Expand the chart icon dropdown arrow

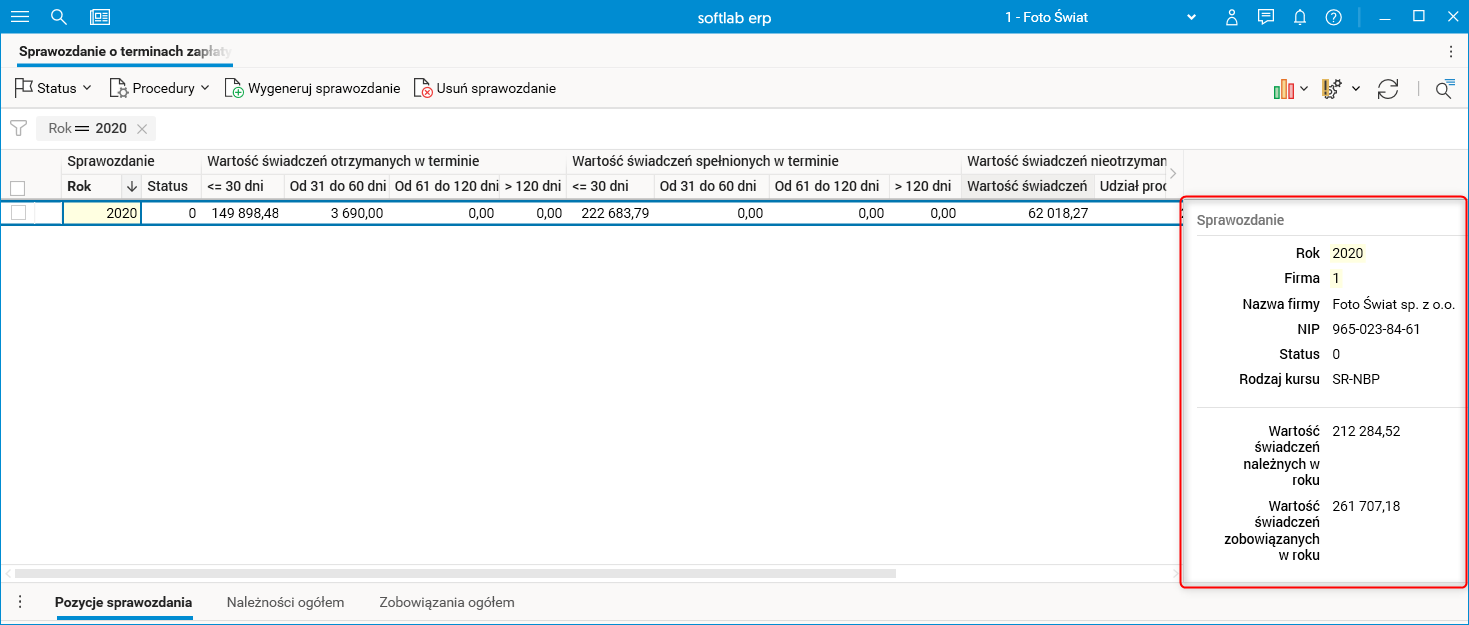point(1304,89)
